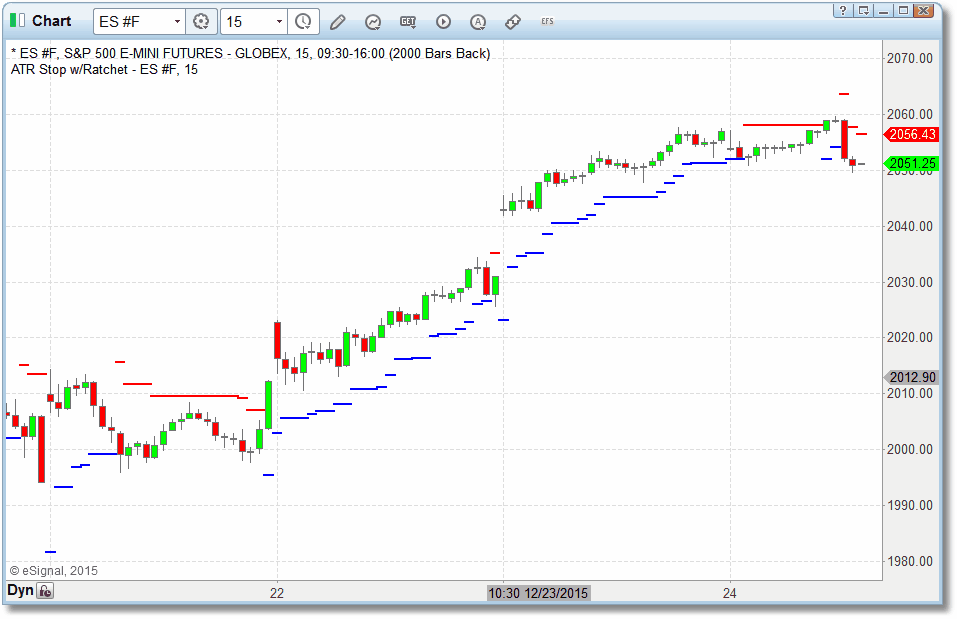957x619 pixels.
Task: Click the red 2056.43 price marker
Action: (x=911, y=134)
